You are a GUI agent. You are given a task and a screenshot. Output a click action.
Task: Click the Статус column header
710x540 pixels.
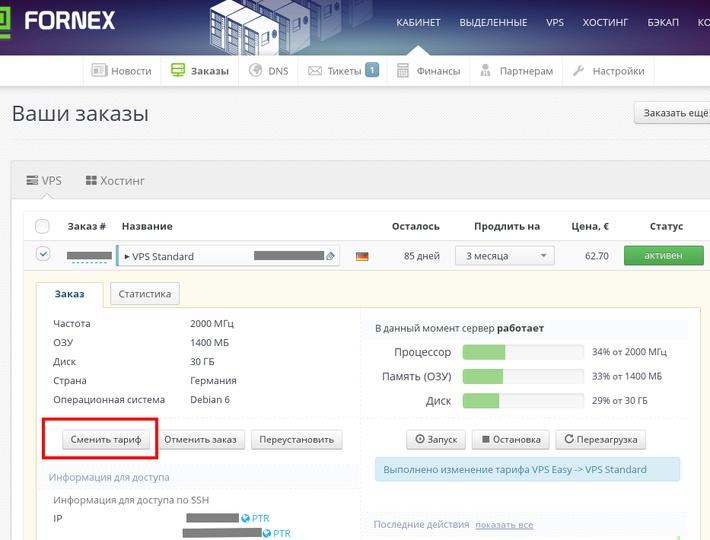coord(666,226)
